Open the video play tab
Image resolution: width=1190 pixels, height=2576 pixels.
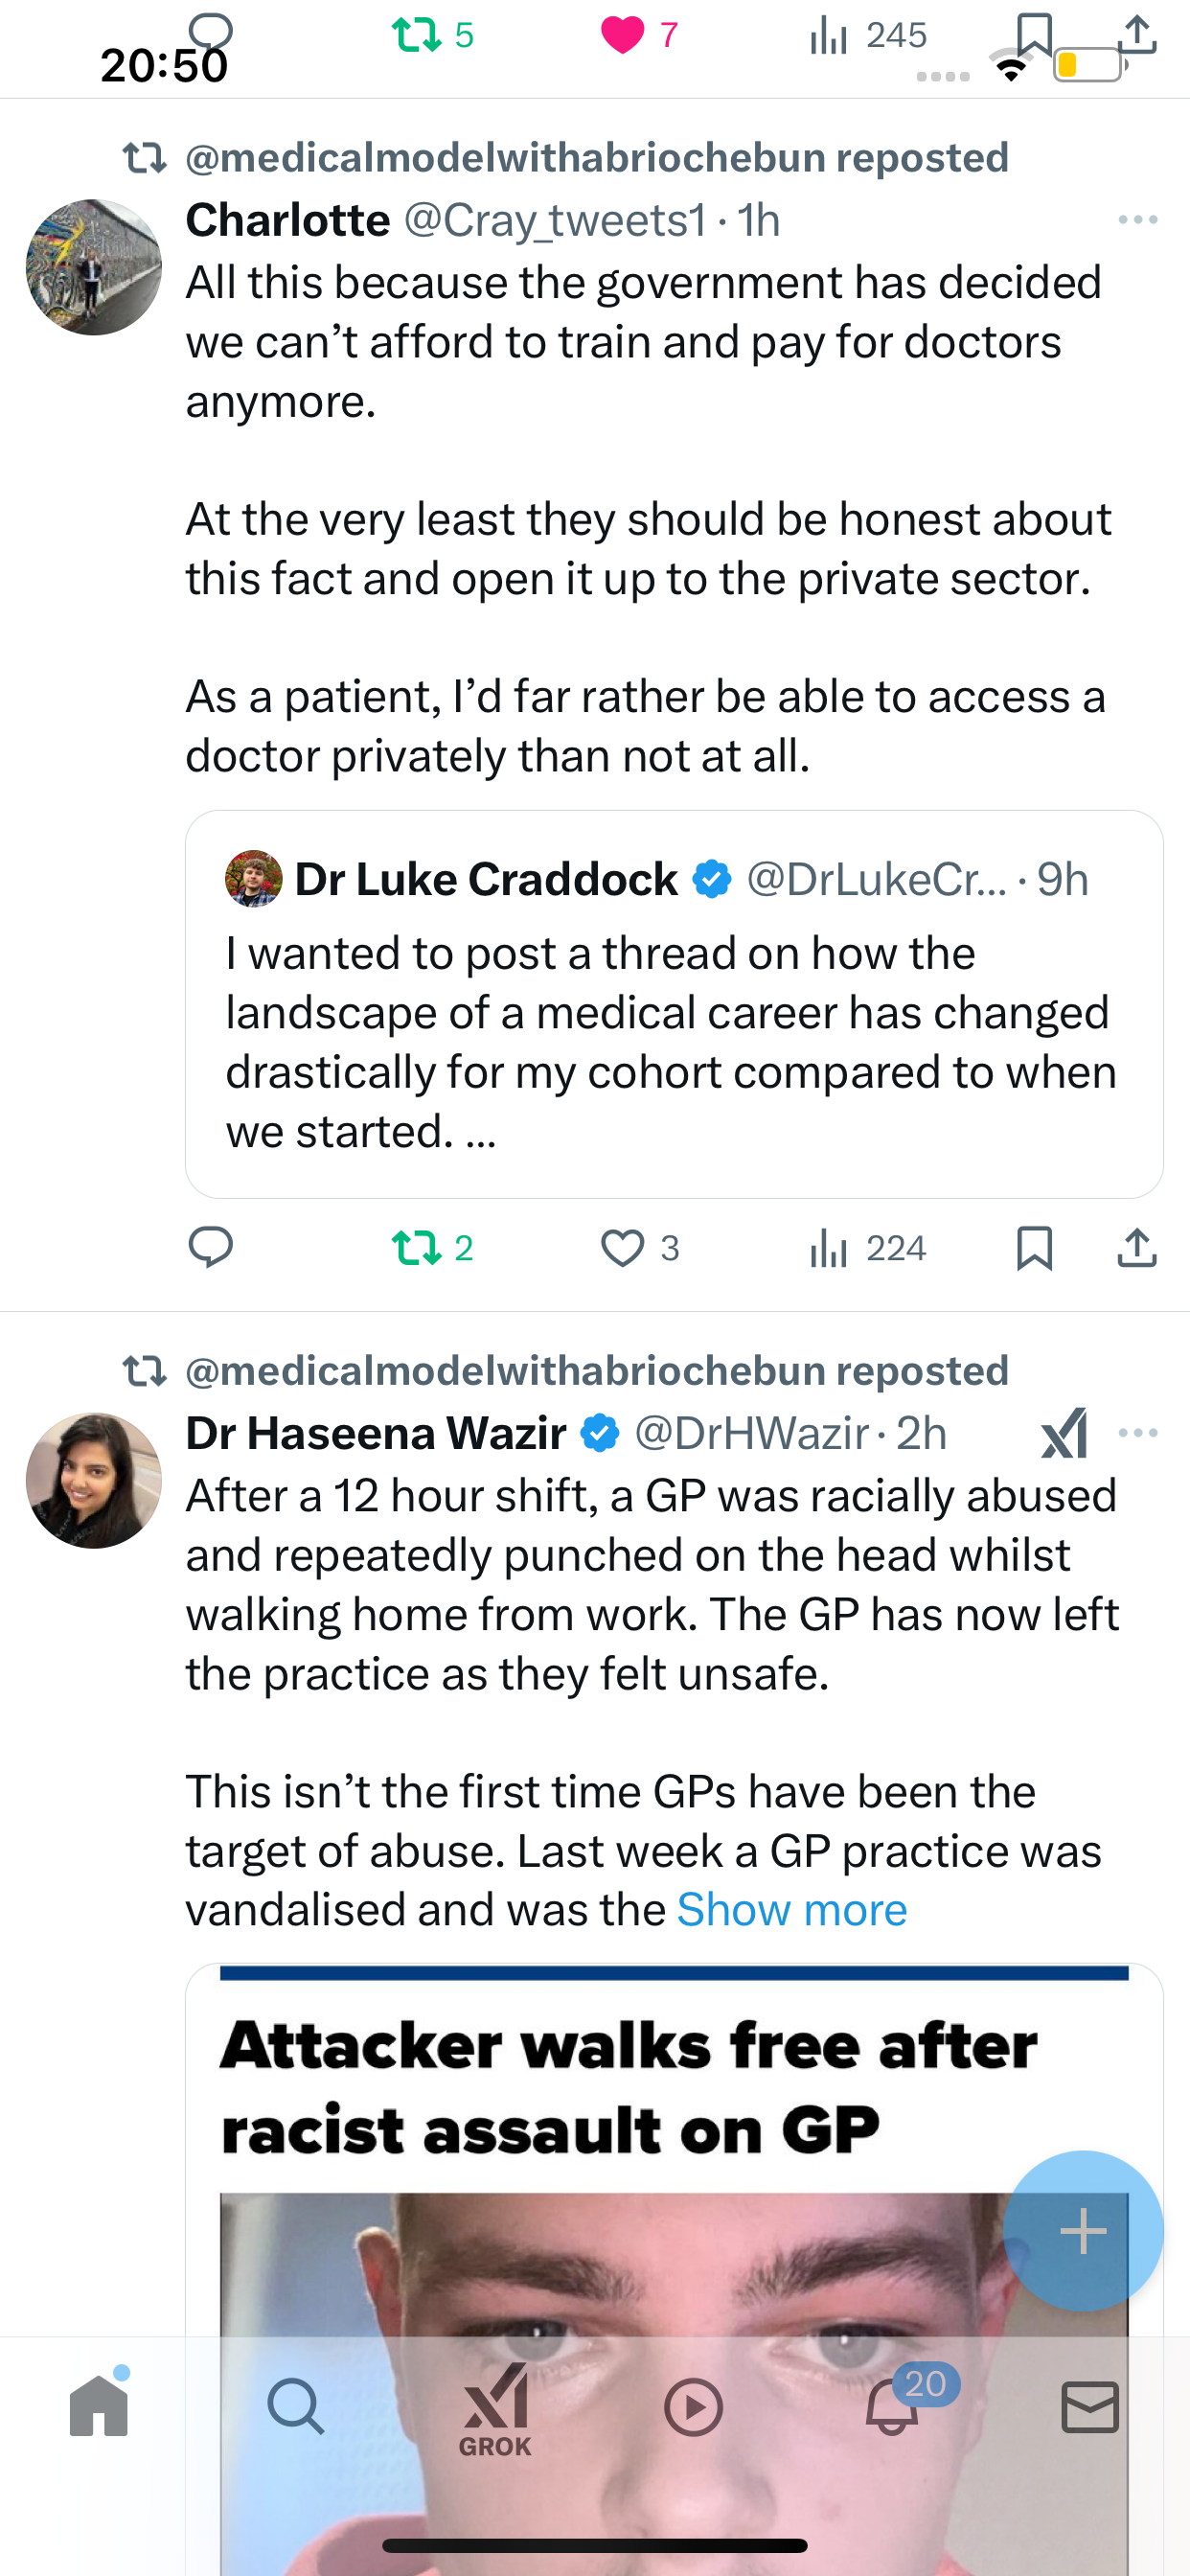[x=693, y=2406]
